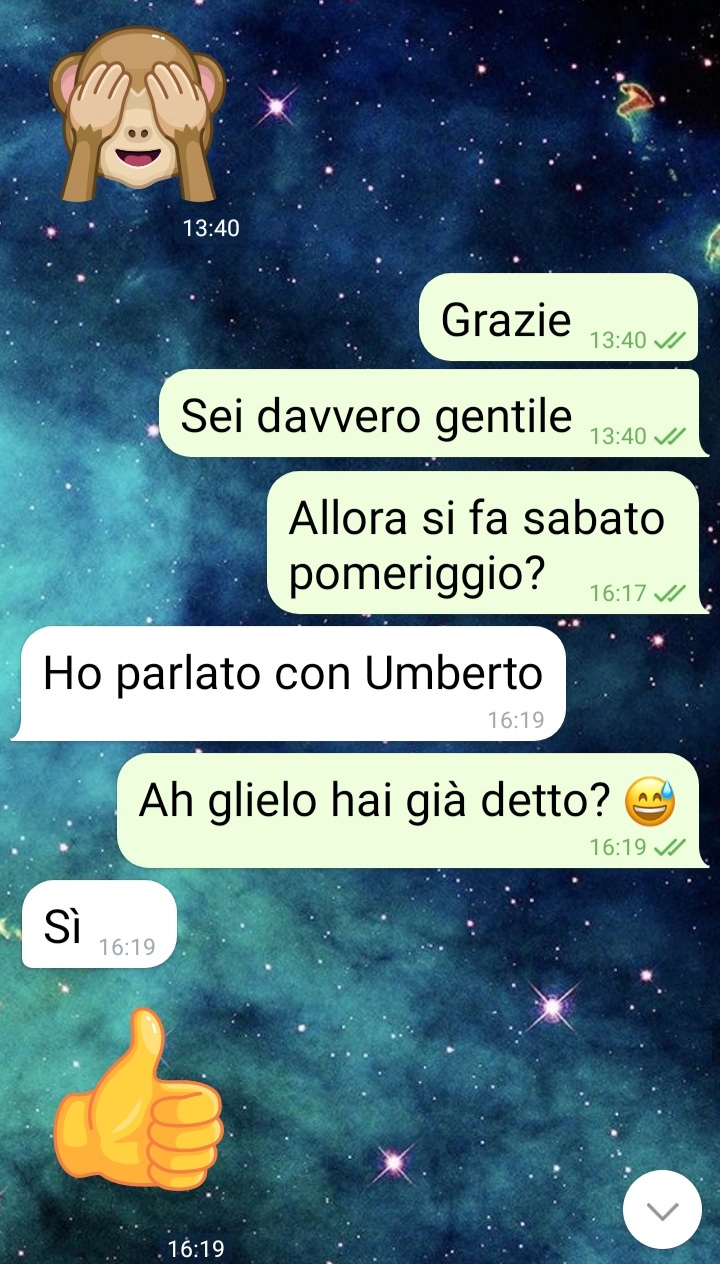Tap the sweat-smile emoji in message
Image resolution: width=720 pixels, height=1264 pixels.
pos(650,802)
